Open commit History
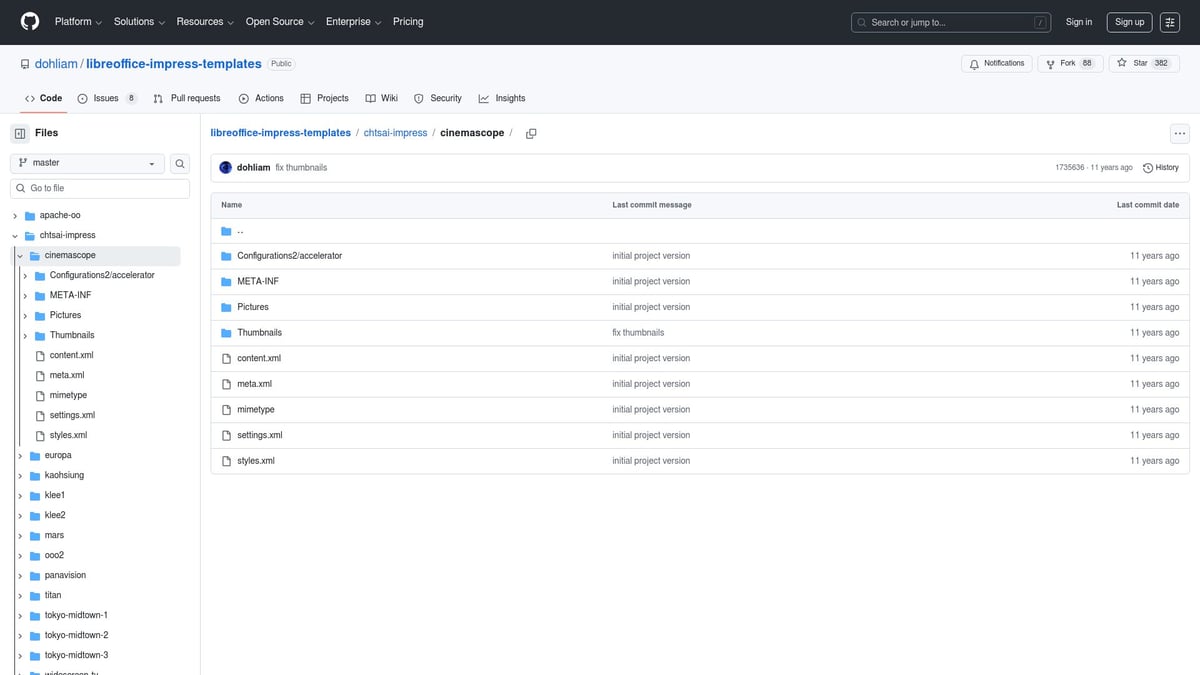Image resolution: width=1200 pixels, height=675 pixels. point(1161,167)
